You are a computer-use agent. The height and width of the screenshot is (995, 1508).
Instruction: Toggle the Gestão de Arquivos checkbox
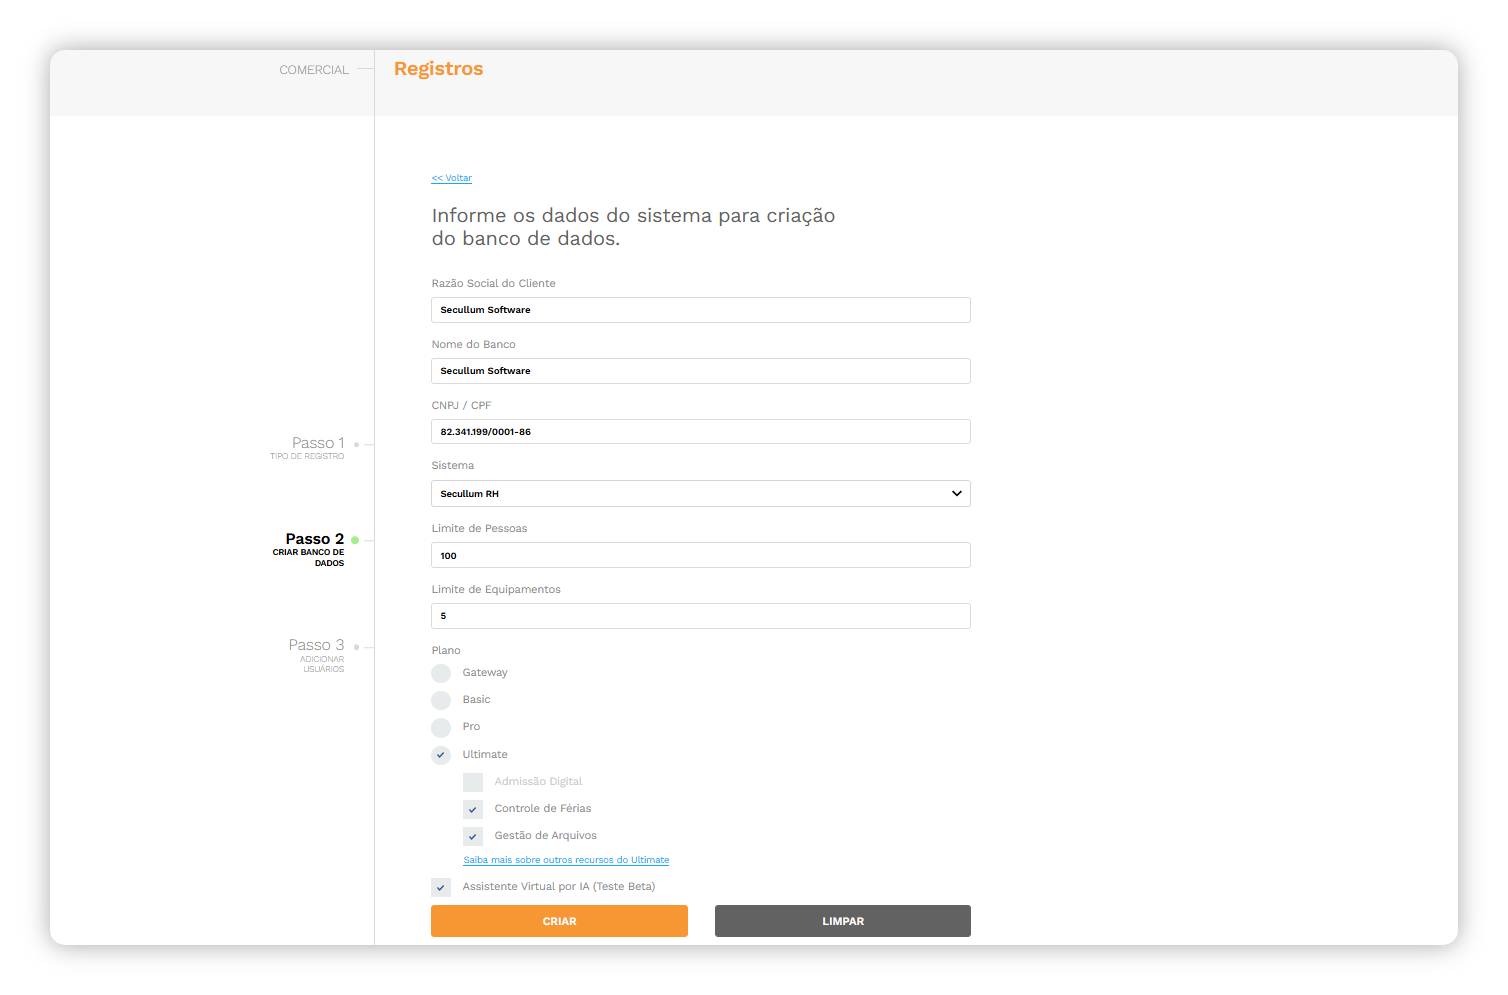pos(473,836)
